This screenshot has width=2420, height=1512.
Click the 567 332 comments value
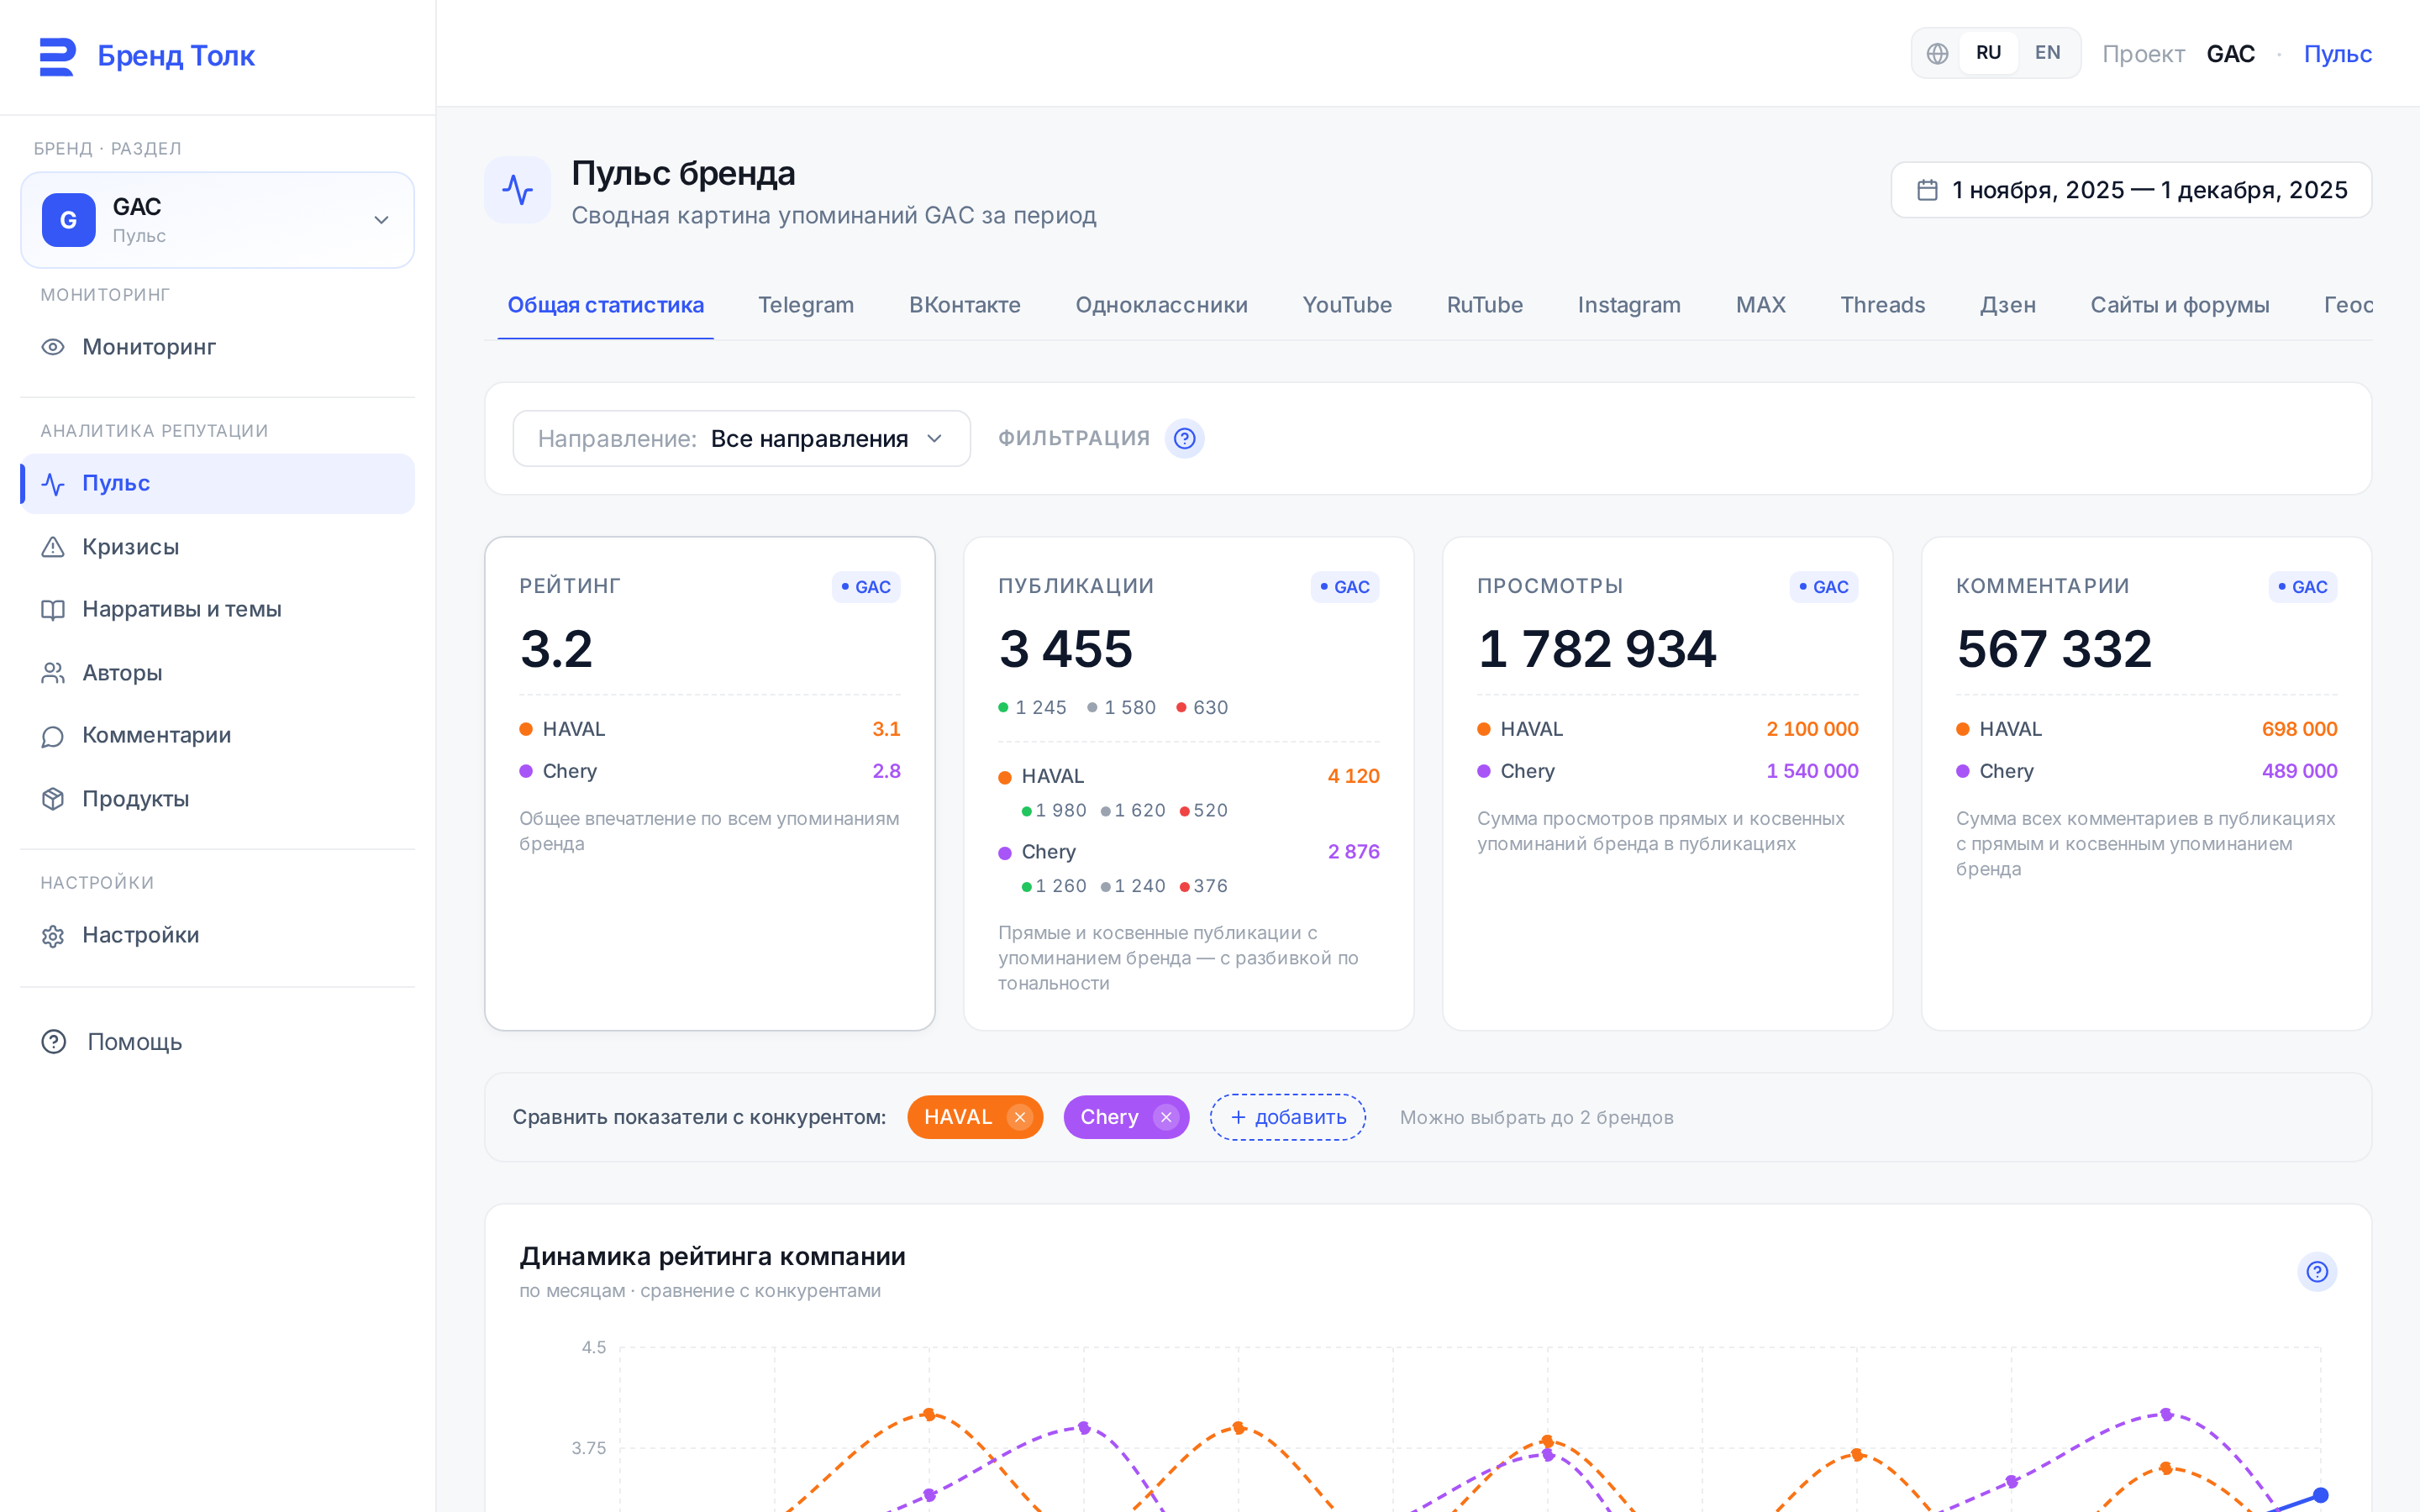2054,649
